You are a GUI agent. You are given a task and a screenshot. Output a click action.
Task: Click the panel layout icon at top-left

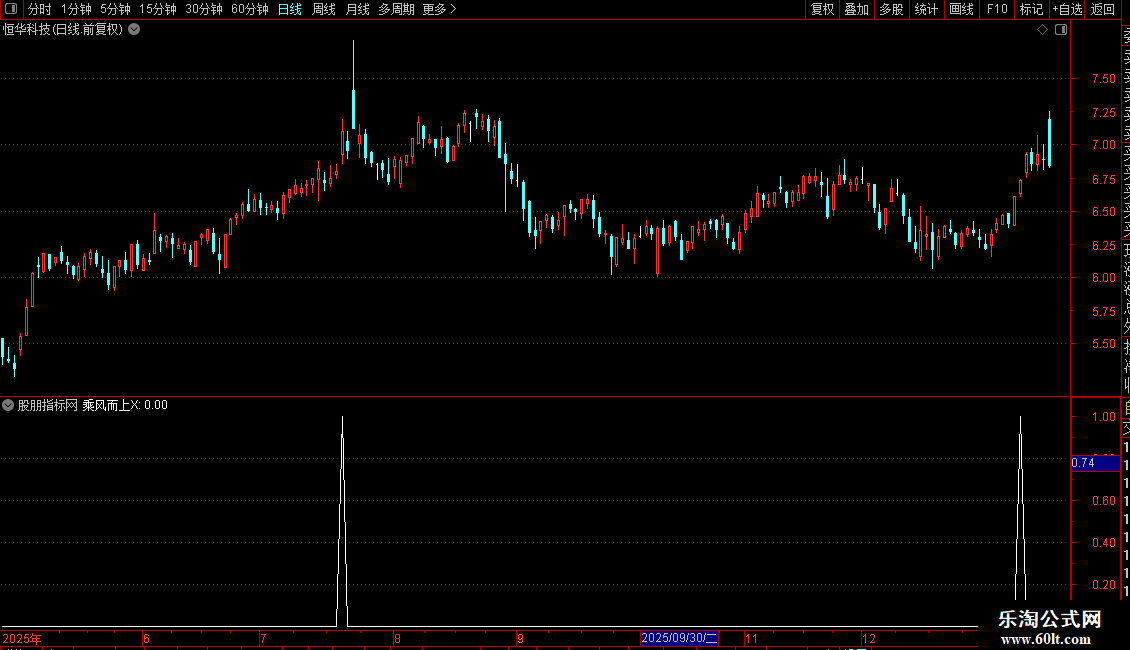click(x=11, y=9)
